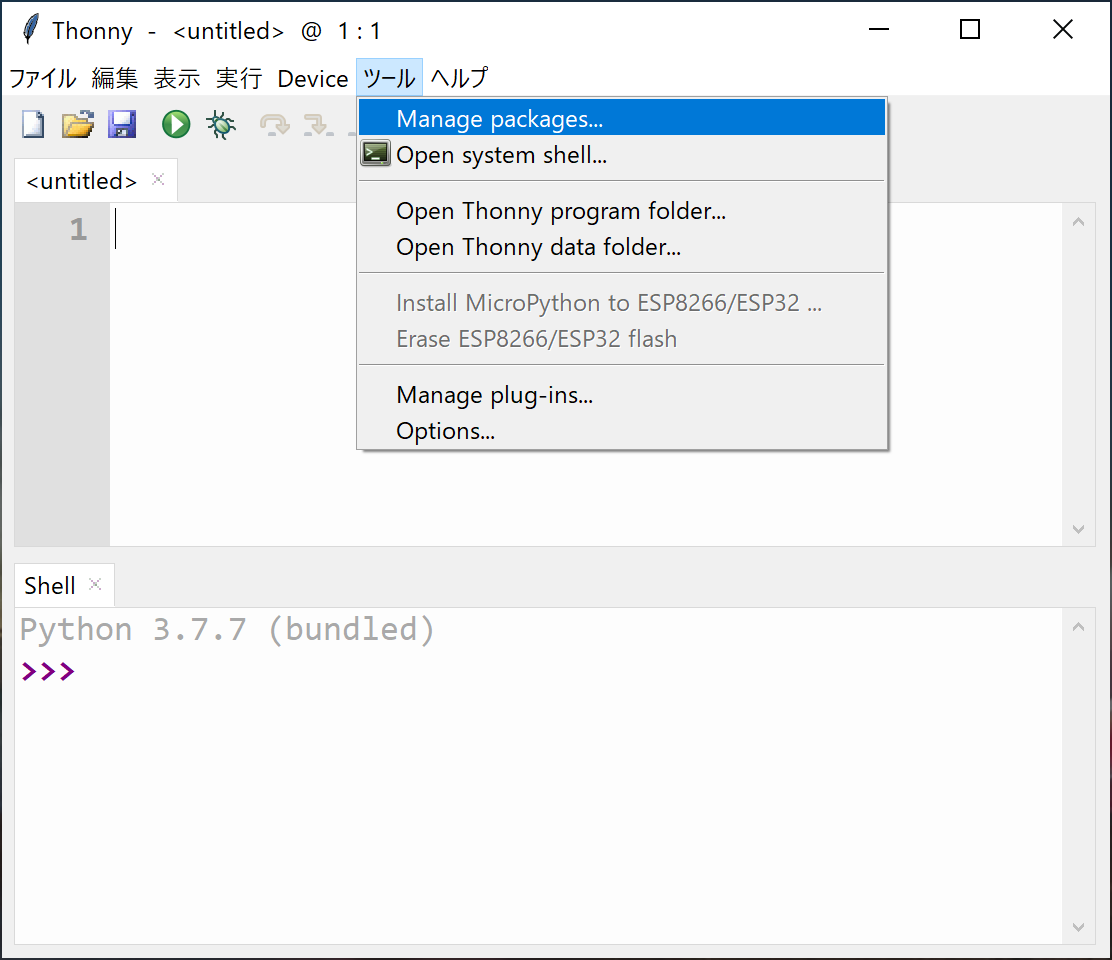Click the Step over arrow icon
Image resolution: width=1112 pixels, height=960 pixels.
click(x=274, y=125)
